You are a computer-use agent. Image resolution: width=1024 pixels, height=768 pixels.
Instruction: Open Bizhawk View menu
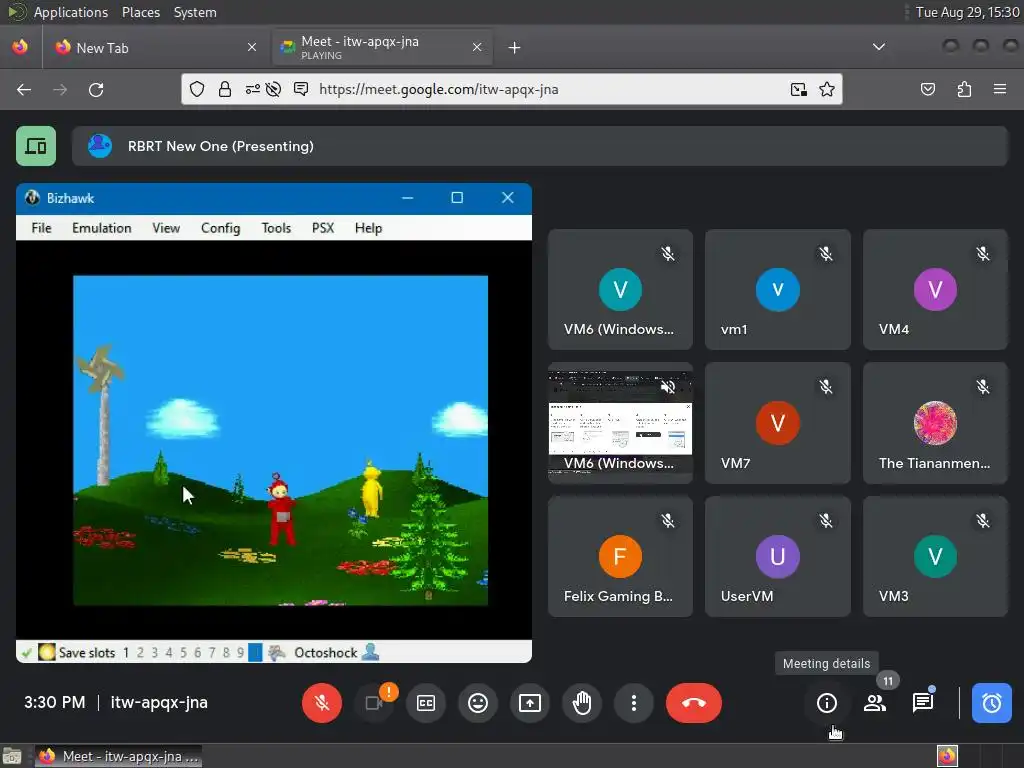pyautogui.click(x=166, y=228)
